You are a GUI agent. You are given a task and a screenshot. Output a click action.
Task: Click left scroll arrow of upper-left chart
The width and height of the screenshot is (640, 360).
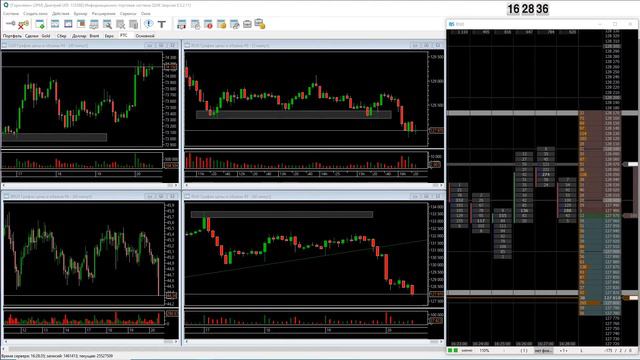[4, 185]
